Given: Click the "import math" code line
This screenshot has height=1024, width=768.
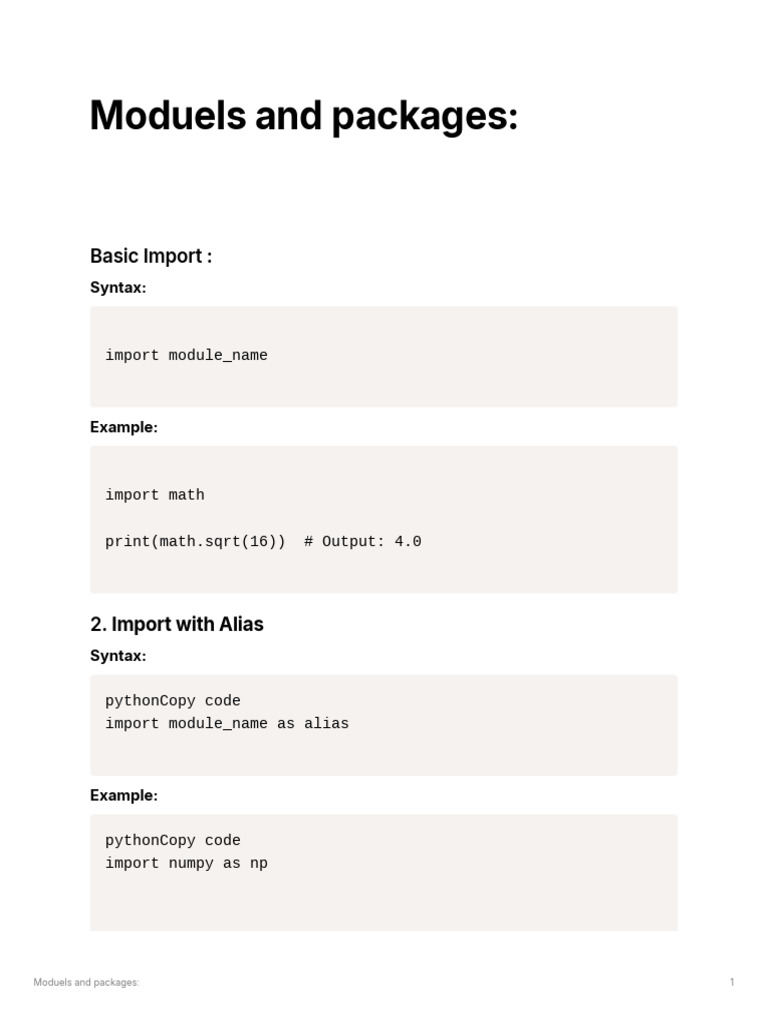Looking at the screenshot, I should (155, 495).
